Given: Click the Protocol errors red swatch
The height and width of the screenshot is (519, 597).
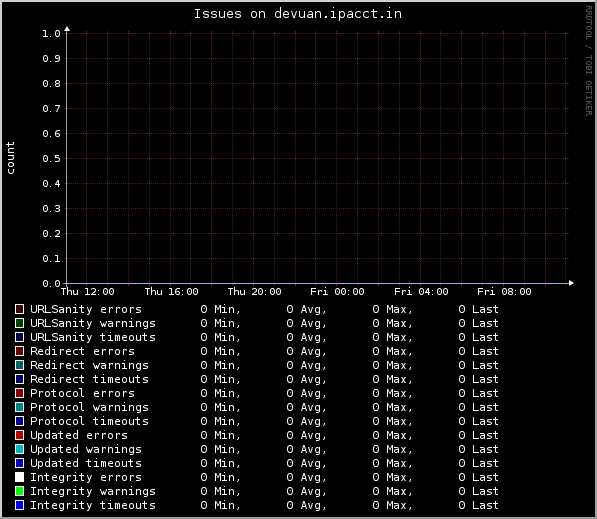Looking at the screenshot, I should (19, 393).
